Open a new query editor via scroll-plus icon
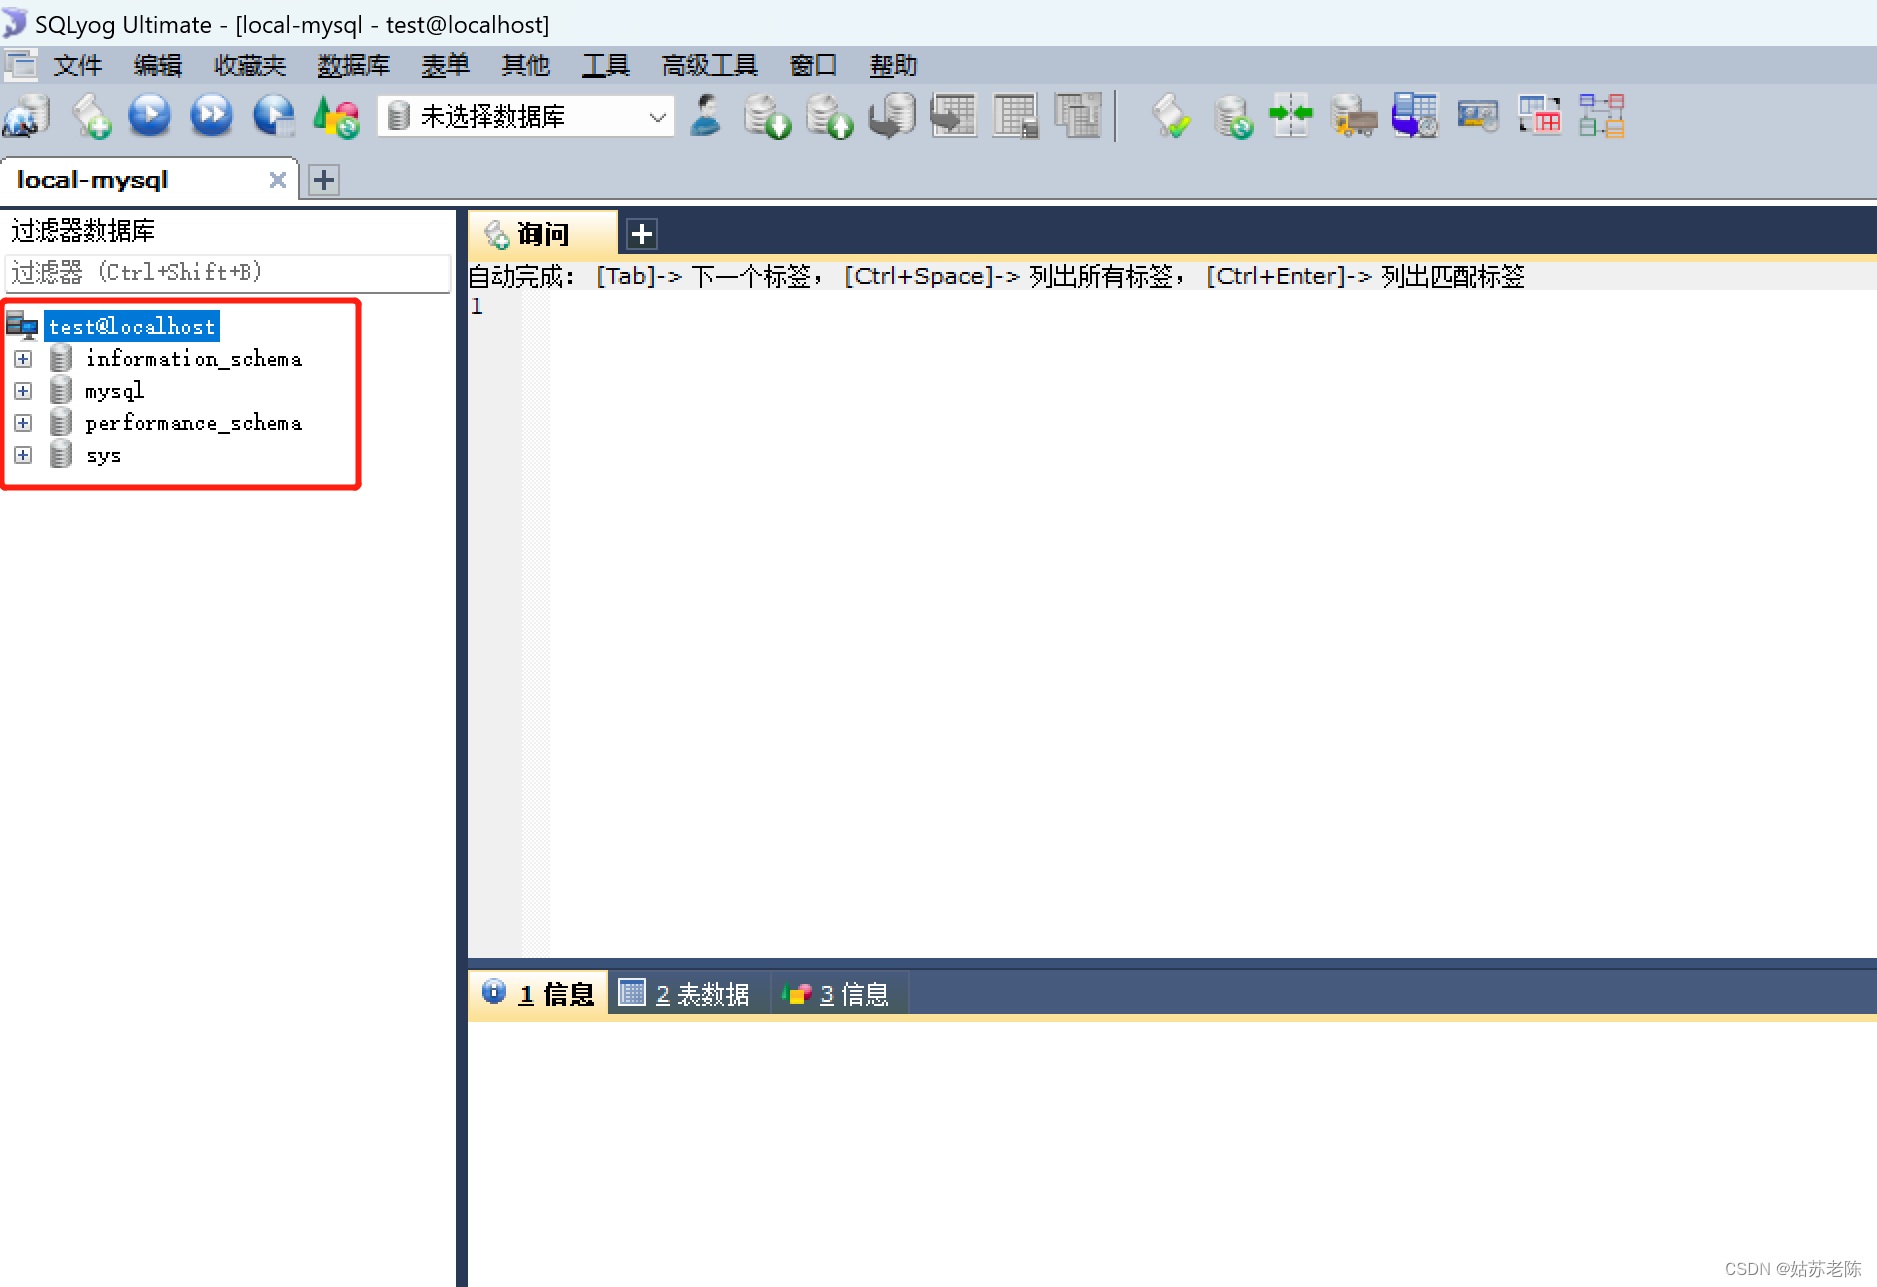The height and width of the screenshot is (1287, 1877). tap(91, 116)
